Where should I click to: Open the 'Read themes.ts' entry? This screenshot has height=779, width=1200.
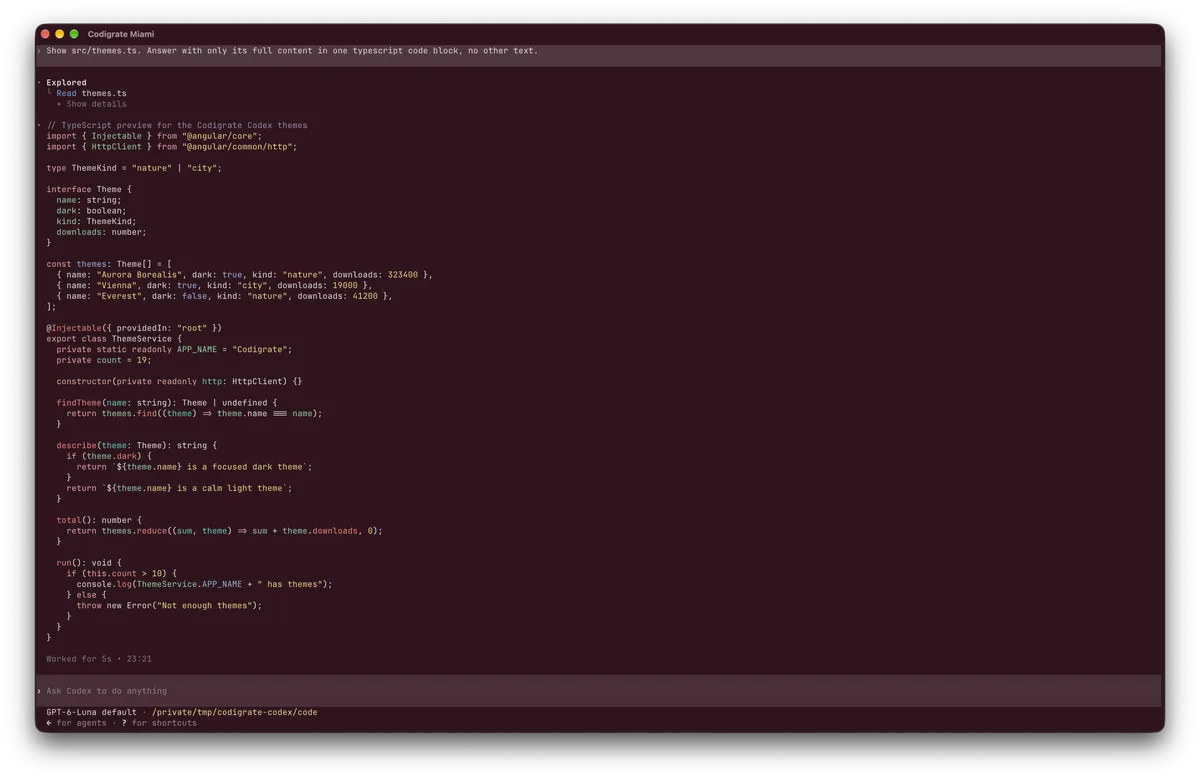[x=91, y=93]
